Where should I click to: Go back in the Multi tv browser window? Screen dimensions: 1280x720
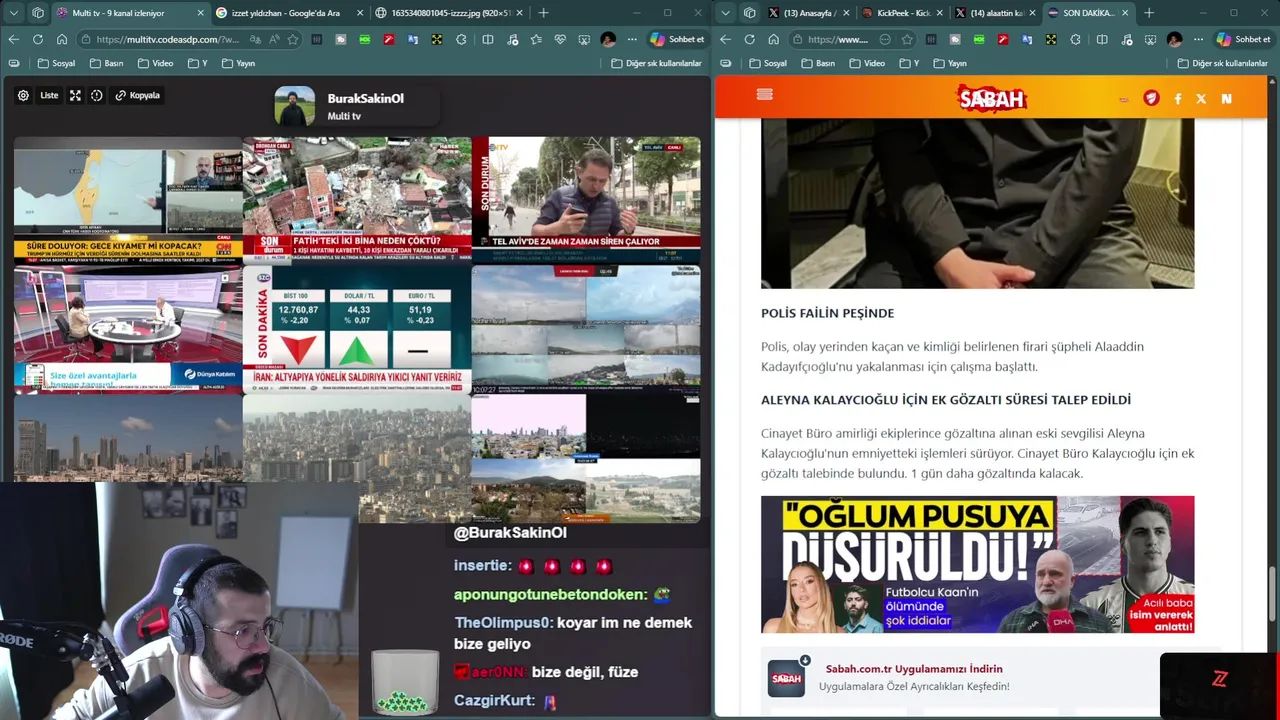[13, 39]
